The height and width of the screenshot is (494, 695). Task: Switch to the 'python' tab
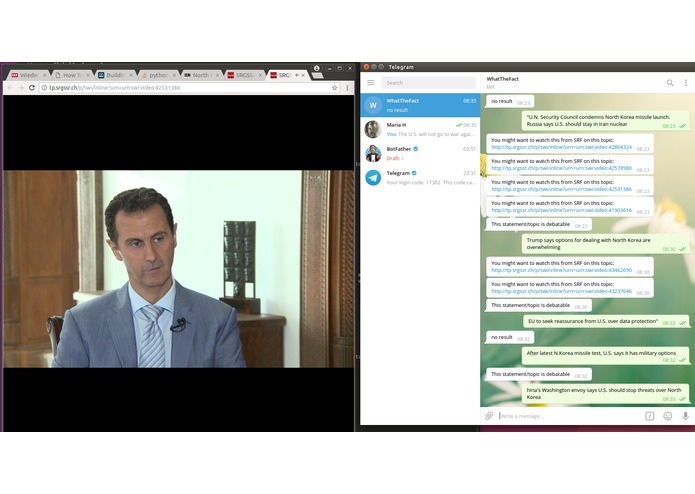[x=158, y=75]
